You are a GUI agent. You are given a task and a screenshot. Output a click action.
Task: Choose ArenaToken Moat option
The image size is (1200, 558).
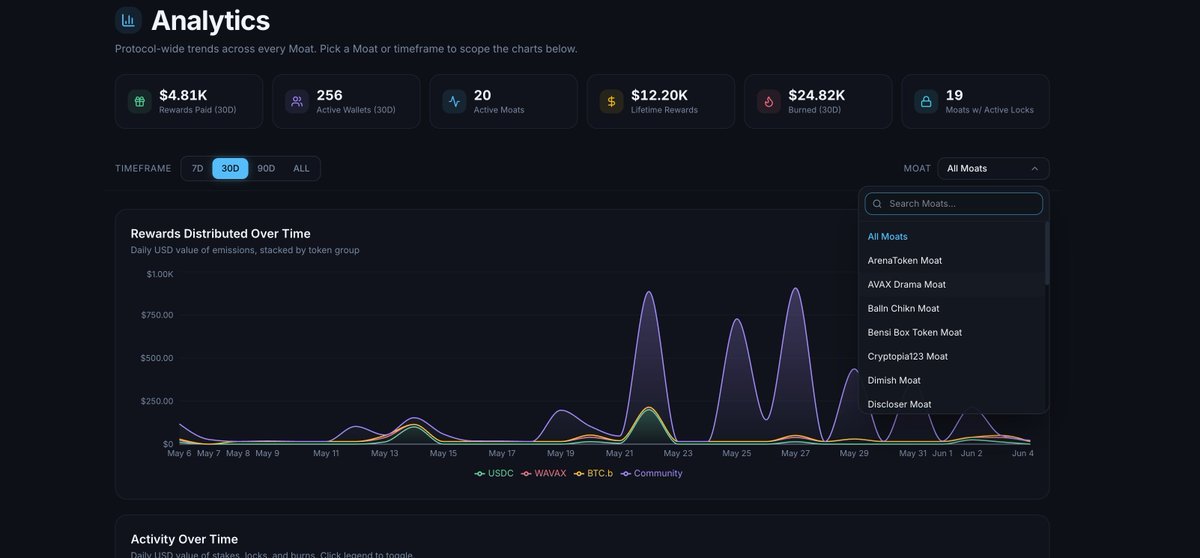(951, 260)
